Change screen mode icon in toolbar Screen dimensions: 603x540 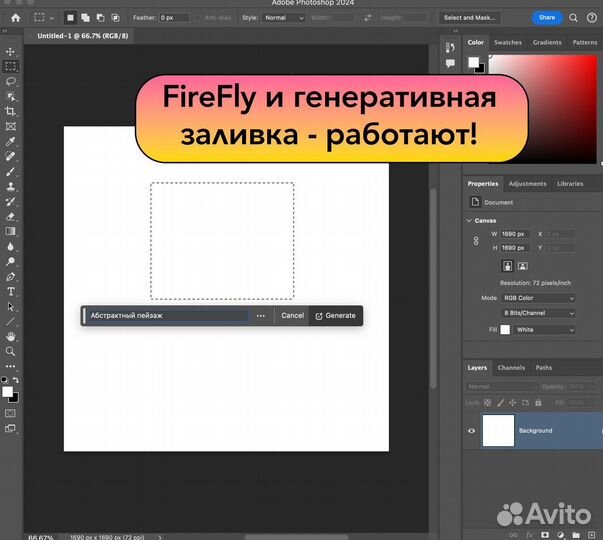pyautogui.click(x=10, y=428)
